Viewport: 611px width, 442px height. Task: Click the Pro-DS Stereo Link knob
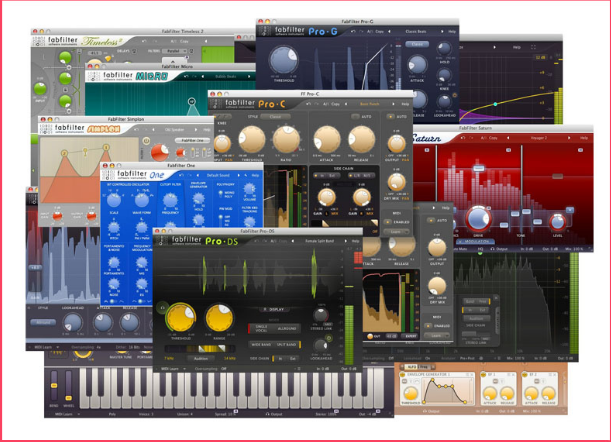pyautogui.click(x=321, y=315)
